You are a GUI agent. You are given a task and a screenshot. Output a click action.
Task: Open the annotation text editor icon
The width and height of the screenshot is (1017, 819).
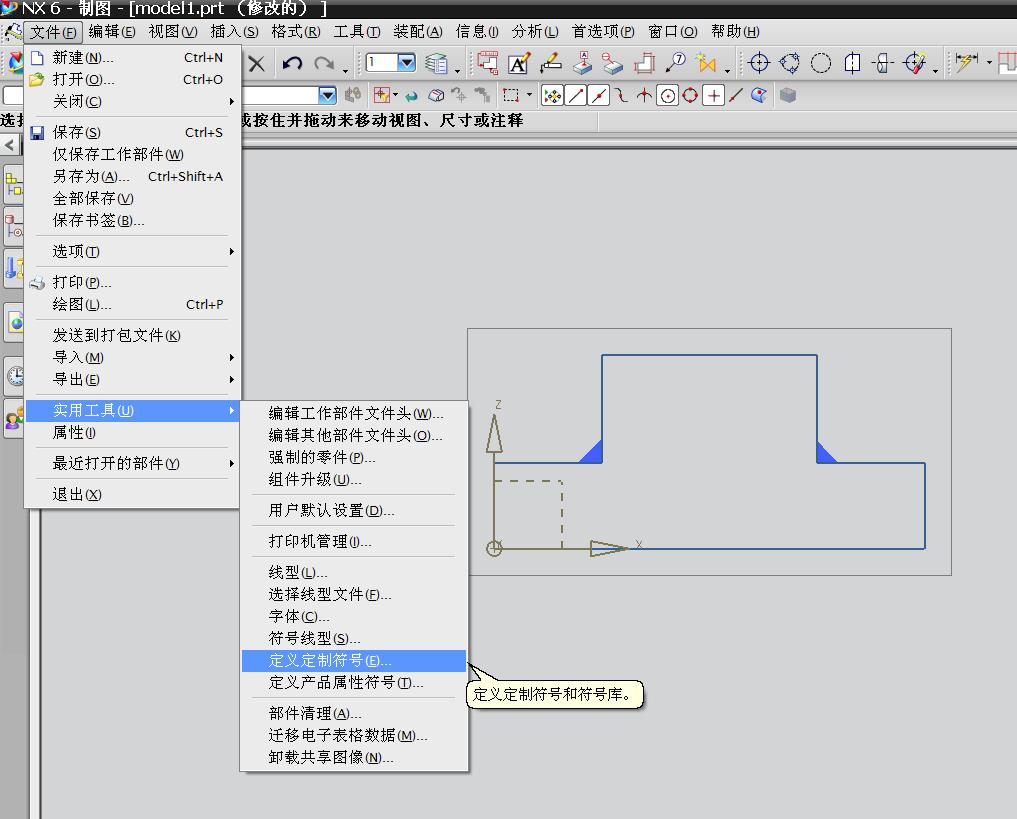click(x=518, y=64)
